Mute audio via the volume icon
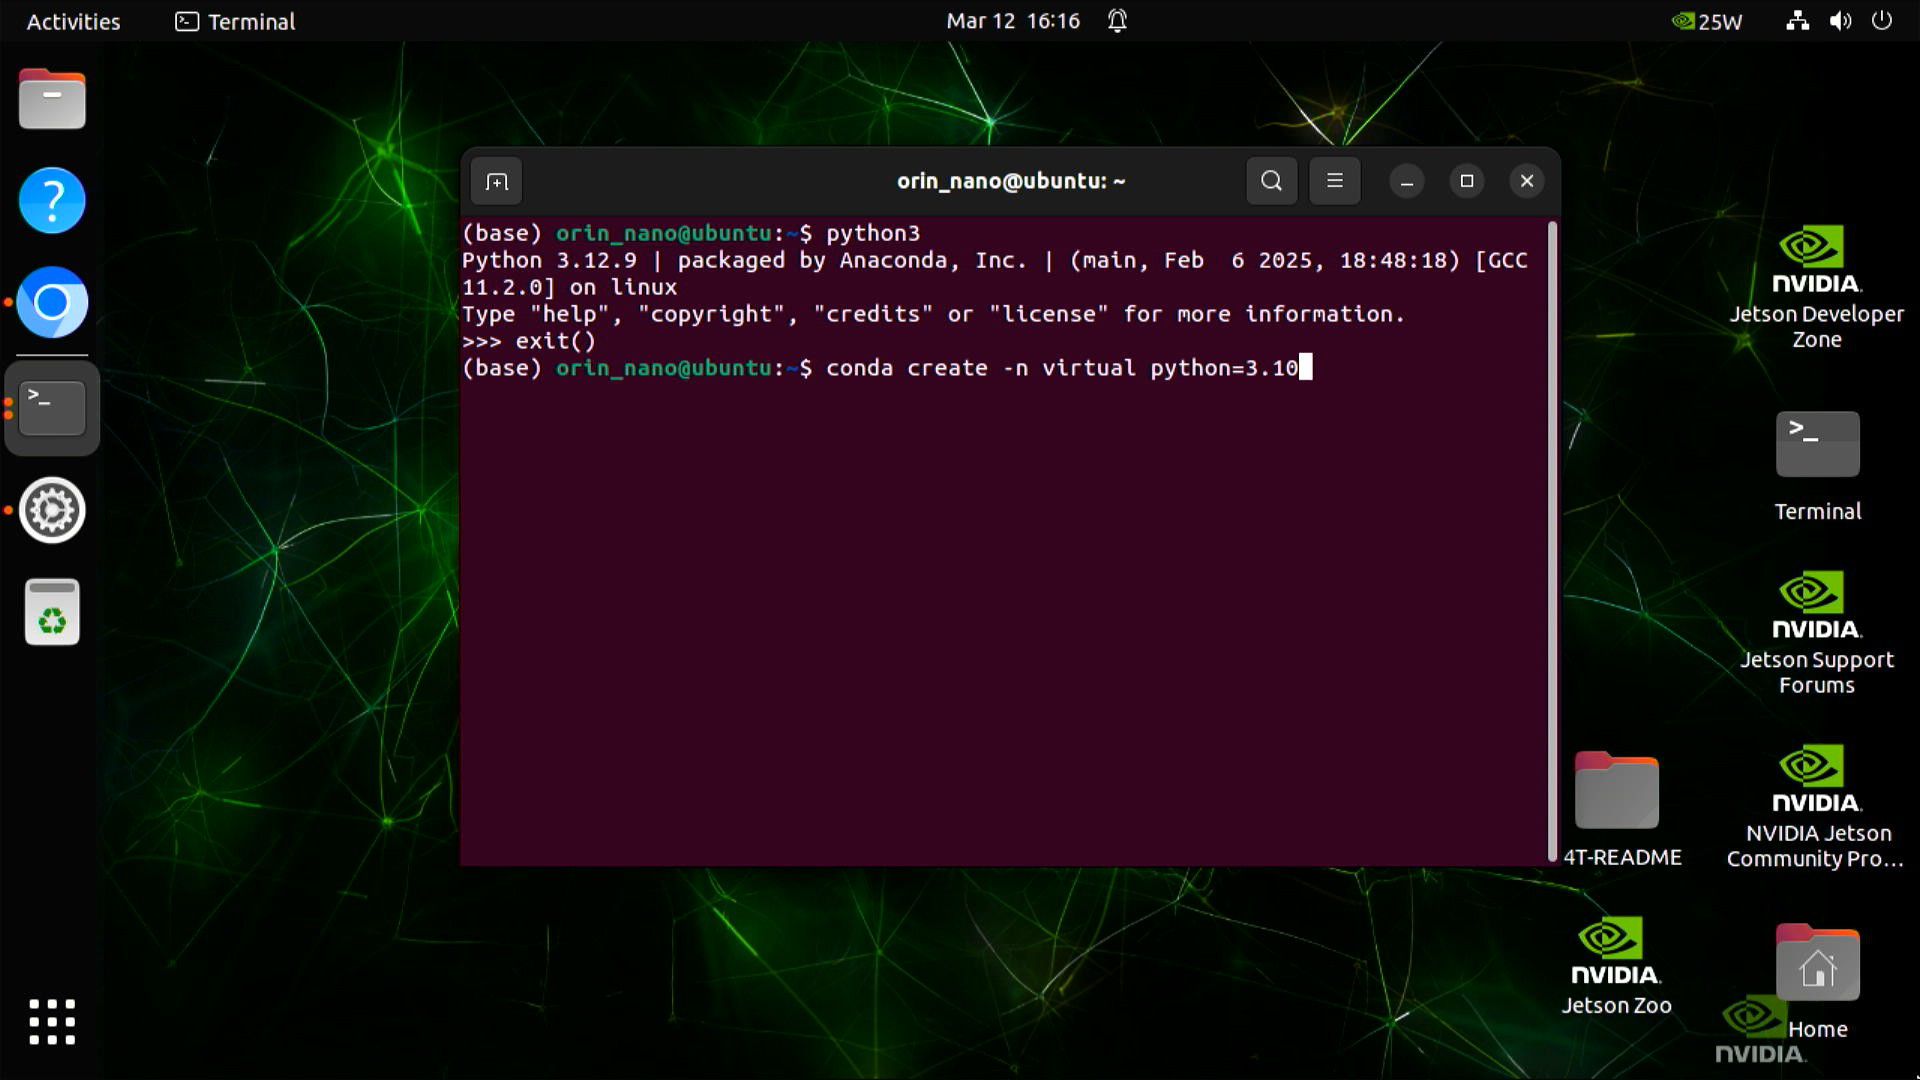Image resolution: width=1920 pixels, height=1080 pixels. (1839, 21)
